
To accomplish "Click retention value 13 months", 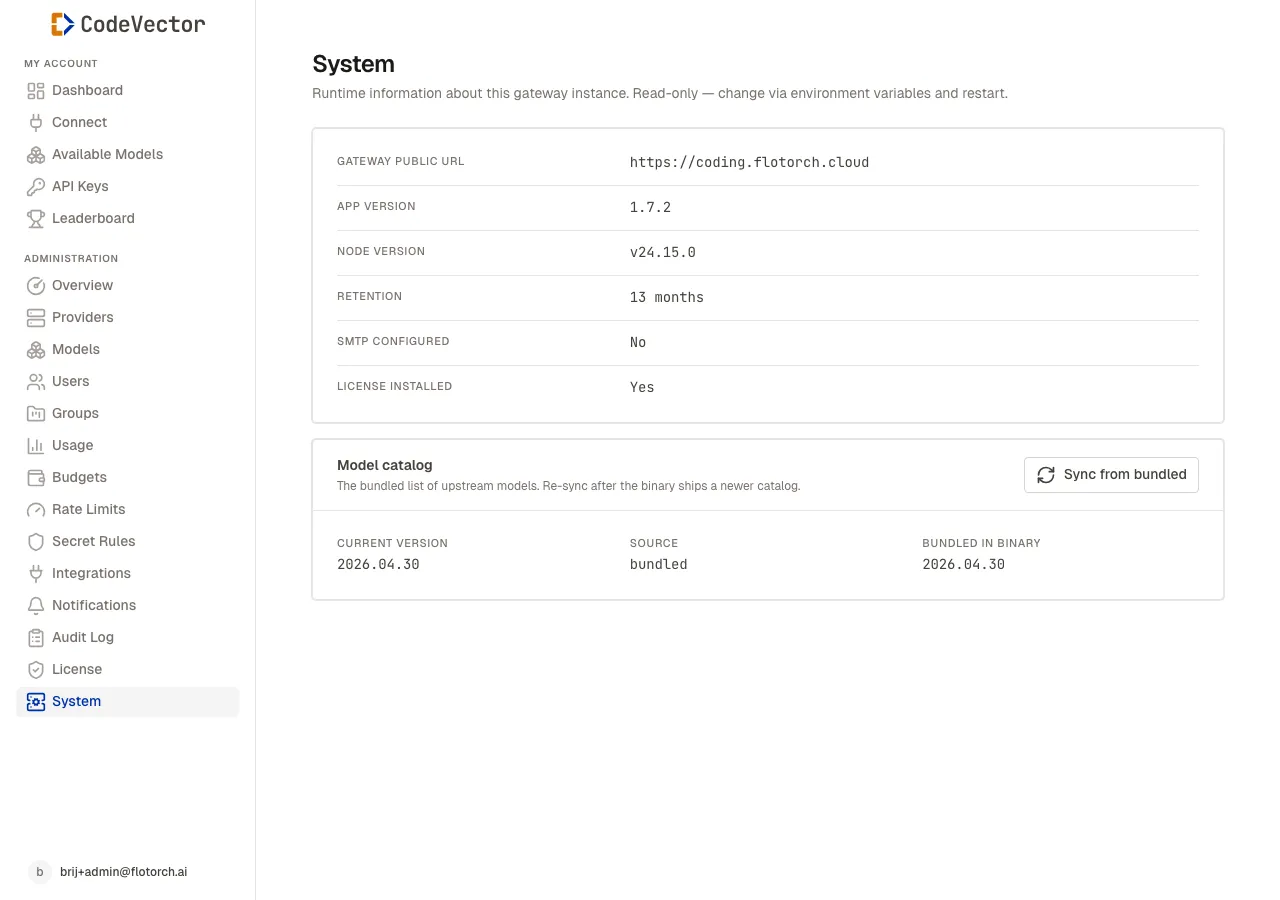I will point(667,297).
